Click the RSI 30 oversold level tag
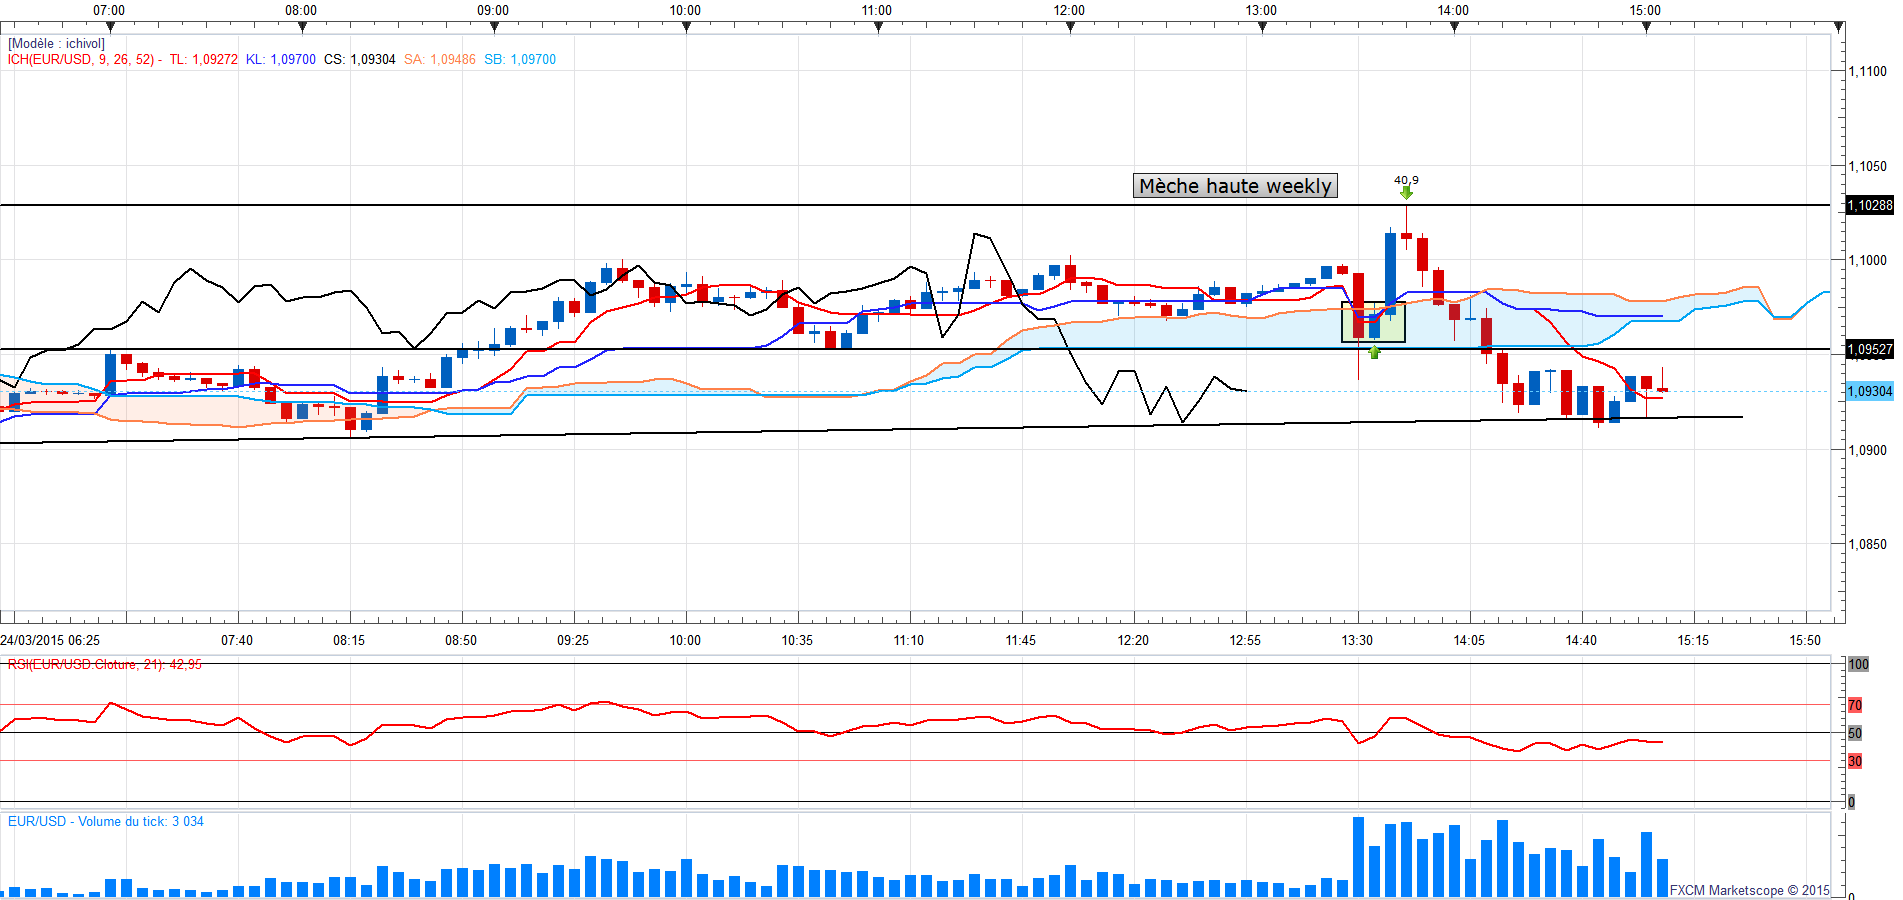Screen dimensions: 1903x900 tap(1855, 761)
